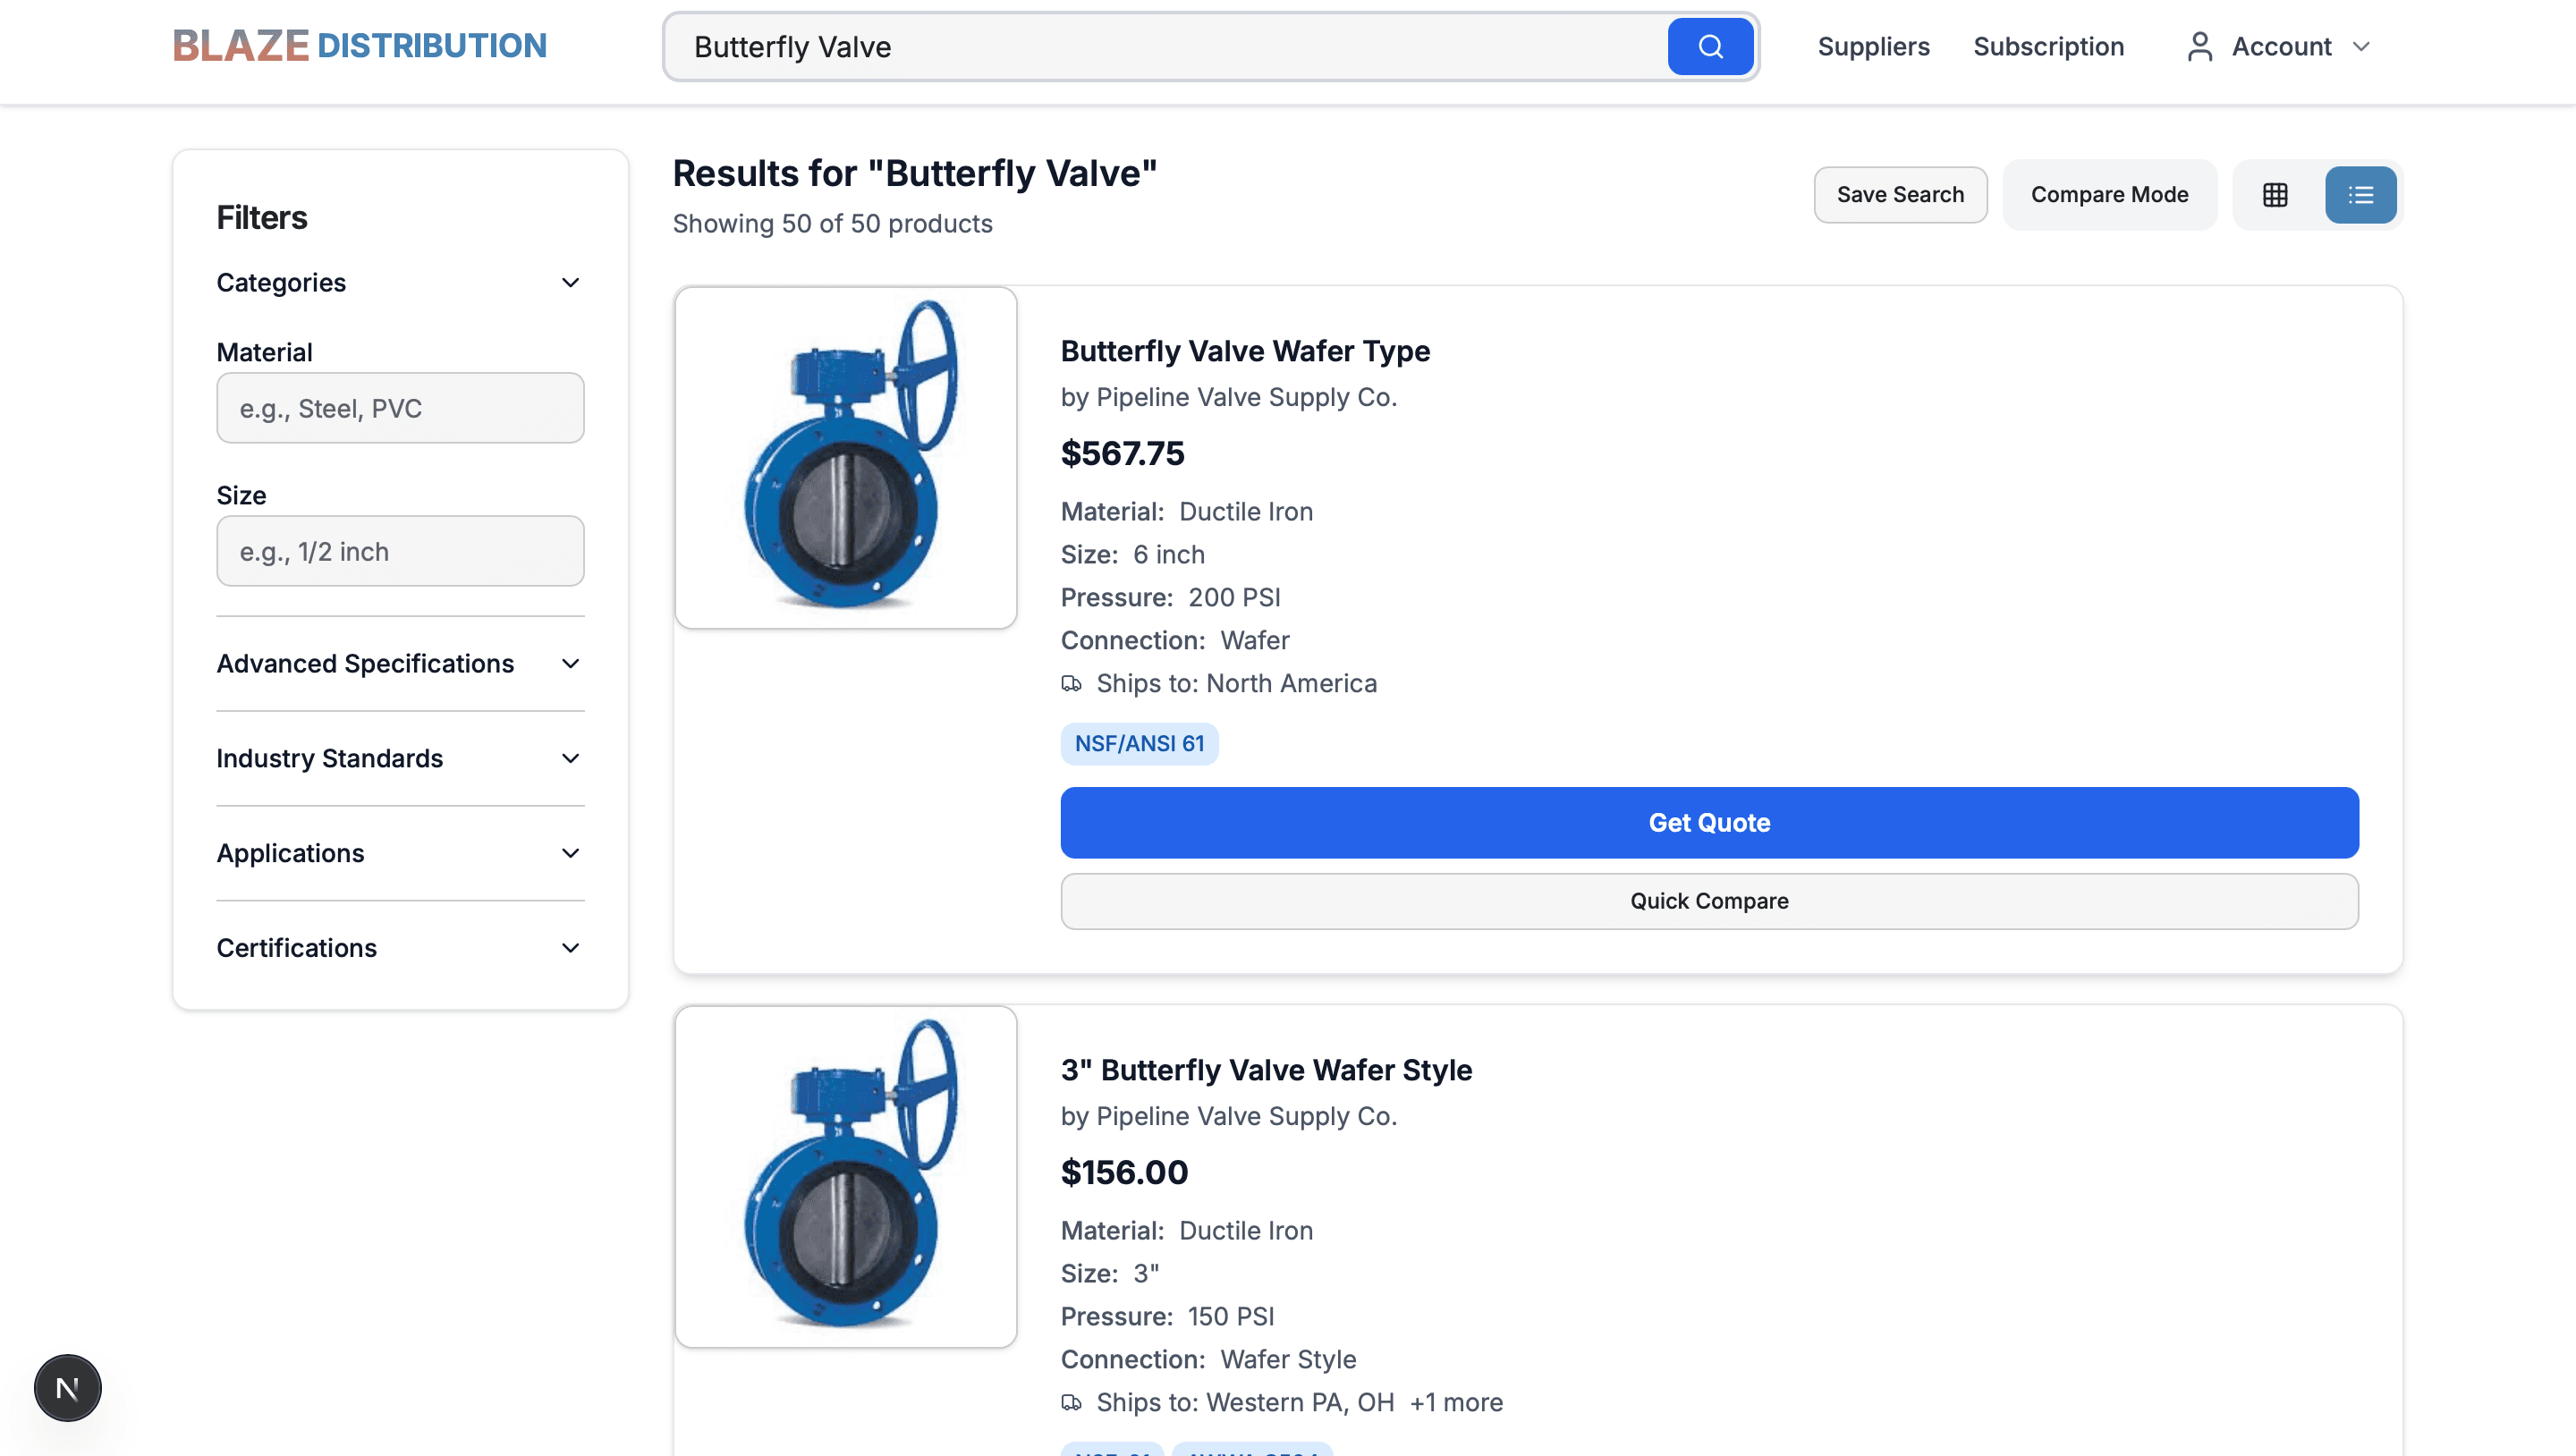Switch to grid view
Screen dimensions: 2576x1456
point(2275,194)
